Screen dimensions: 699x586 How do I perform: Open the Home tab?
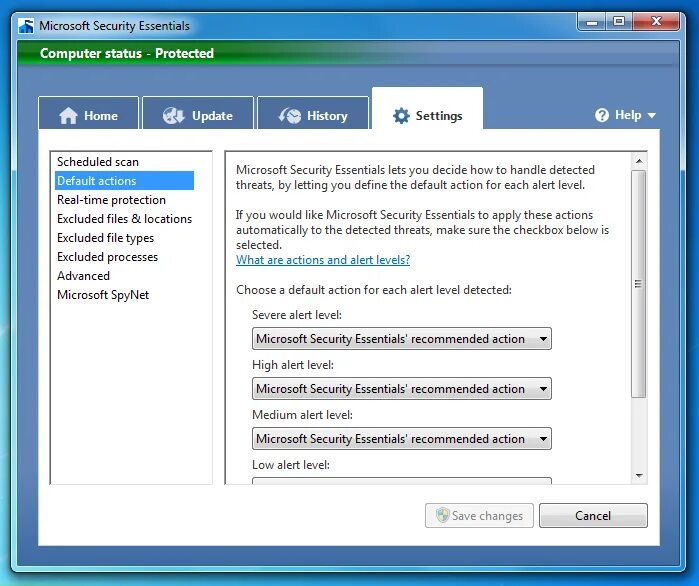pyautogui.click(x=88, y=113)
